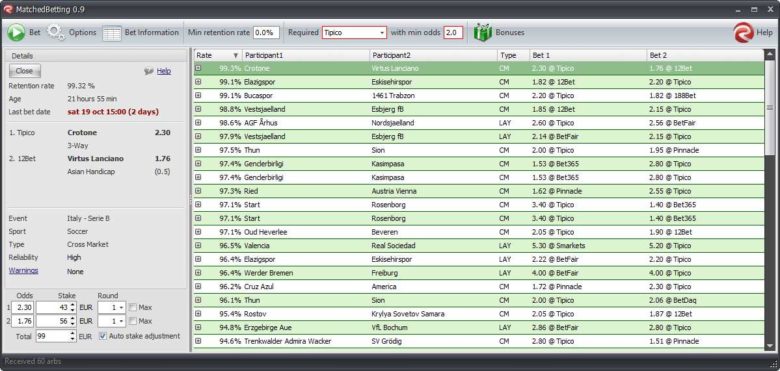
Task: Disable Auto stake adjustment checkbox
Action: [x=103, y=336]
